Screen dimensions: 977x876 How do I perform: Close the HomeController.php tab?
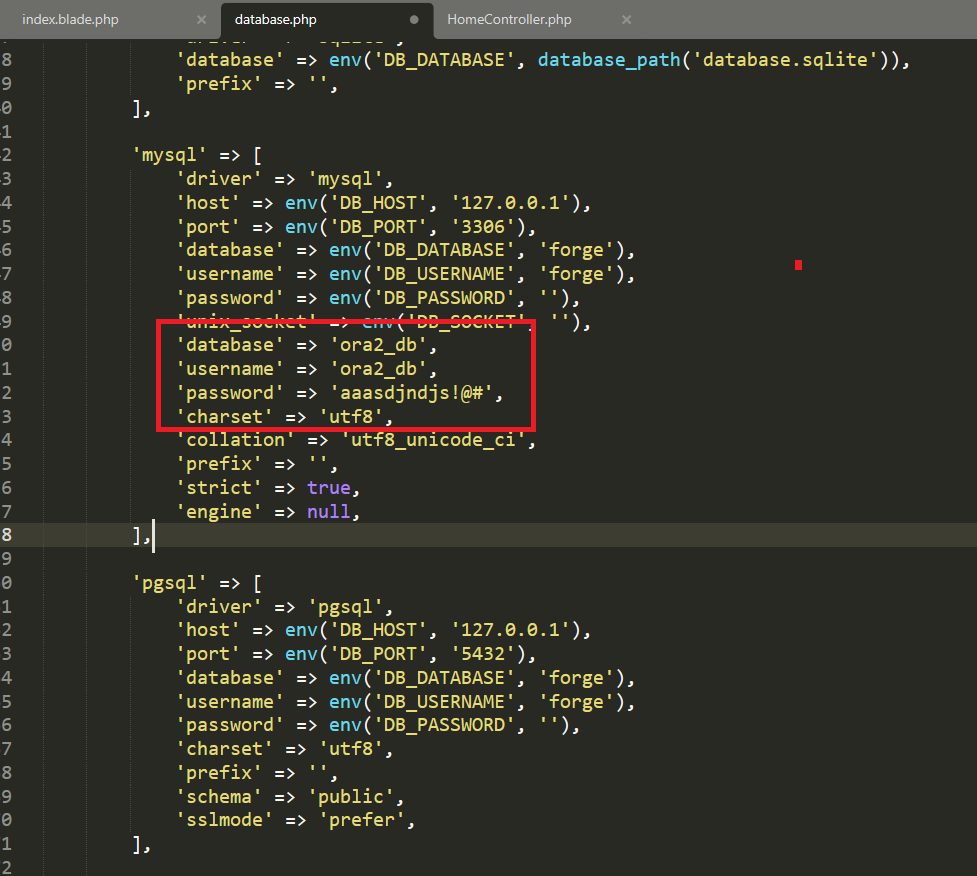click(x=627, y=20)
